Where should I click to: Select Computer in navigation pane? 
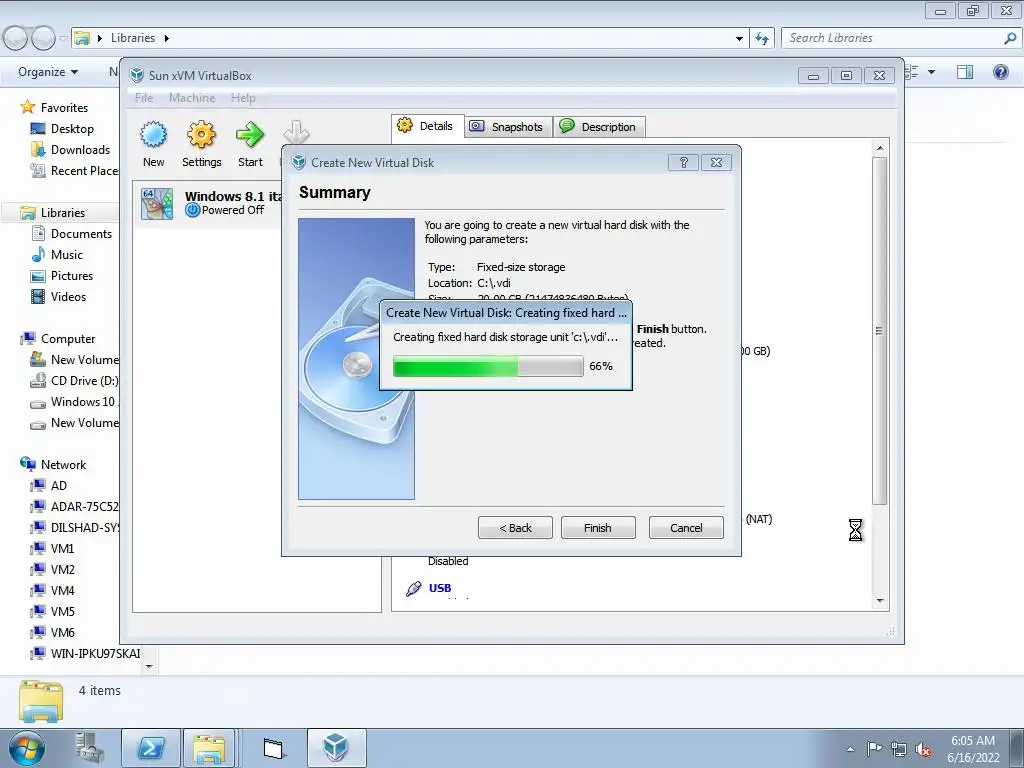pyautogui.click(x=68, y=339)
